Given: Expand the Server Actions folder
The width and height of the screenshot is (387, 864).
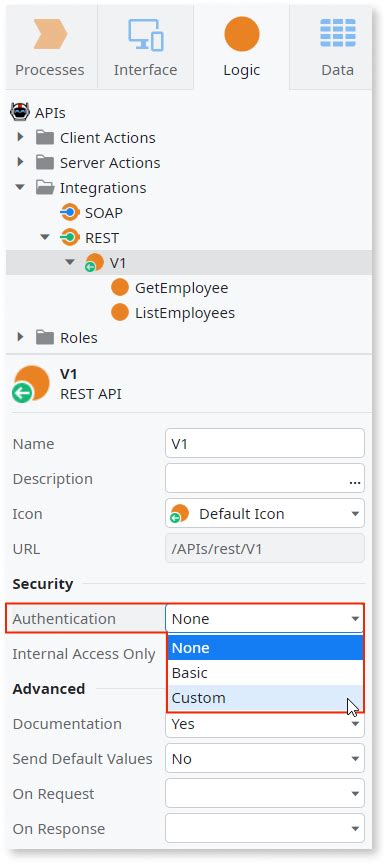Looking at the screenshot, I should (x=21, y=162).
